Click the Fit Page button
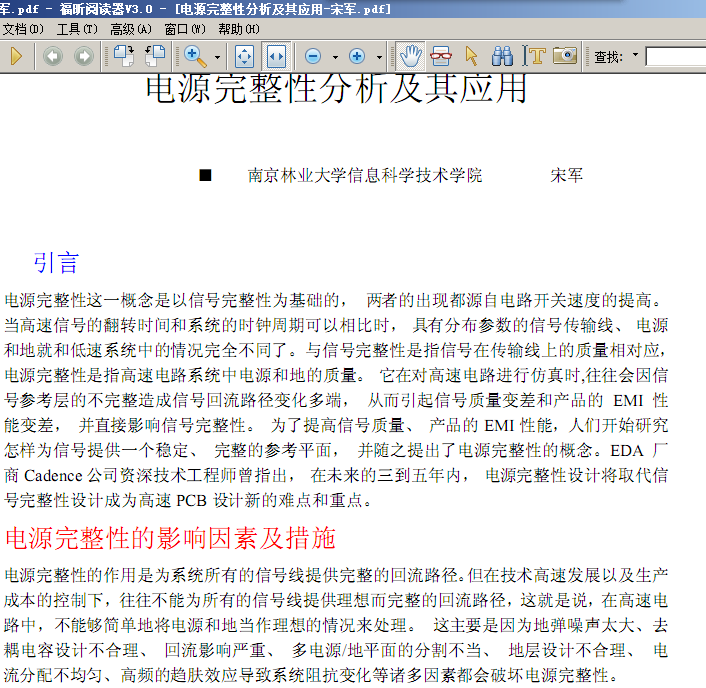 click(244, 57)
